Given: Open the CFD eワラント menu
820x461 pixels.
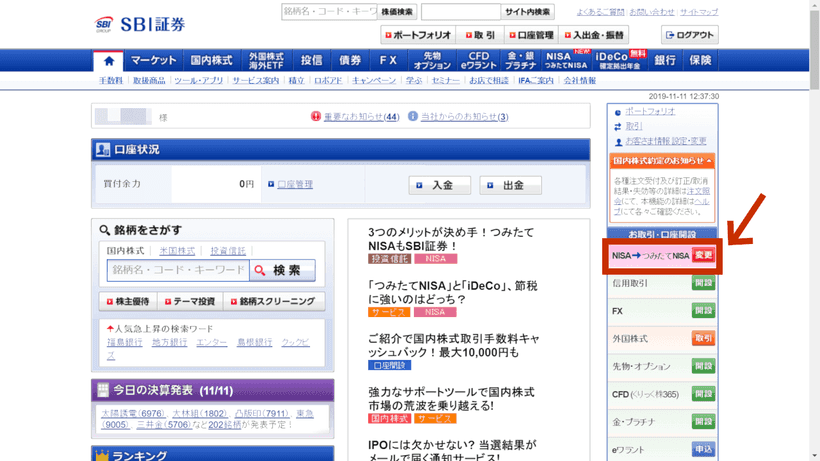Looking at the screenshot, I should click(x=479, y=61).
